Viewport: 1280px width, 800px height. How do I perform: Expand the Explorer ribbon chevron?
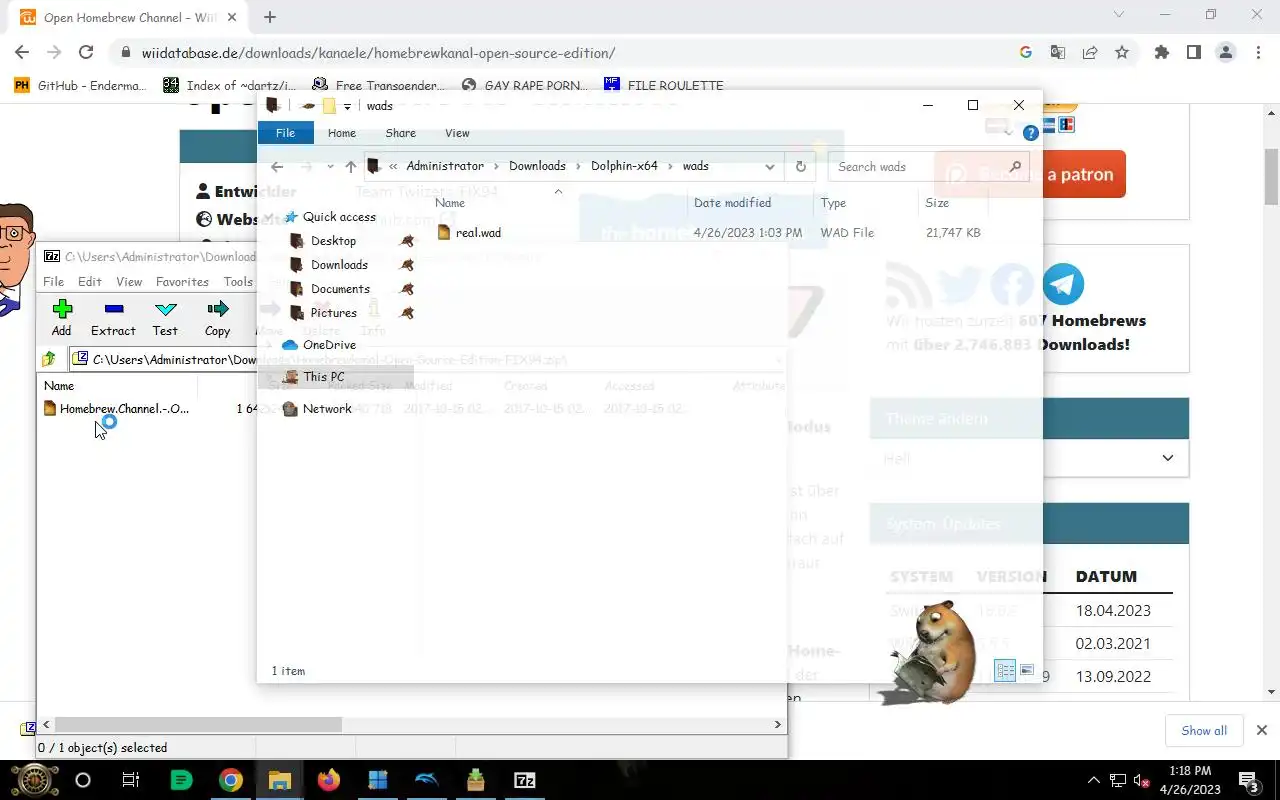click(1009, 133)
